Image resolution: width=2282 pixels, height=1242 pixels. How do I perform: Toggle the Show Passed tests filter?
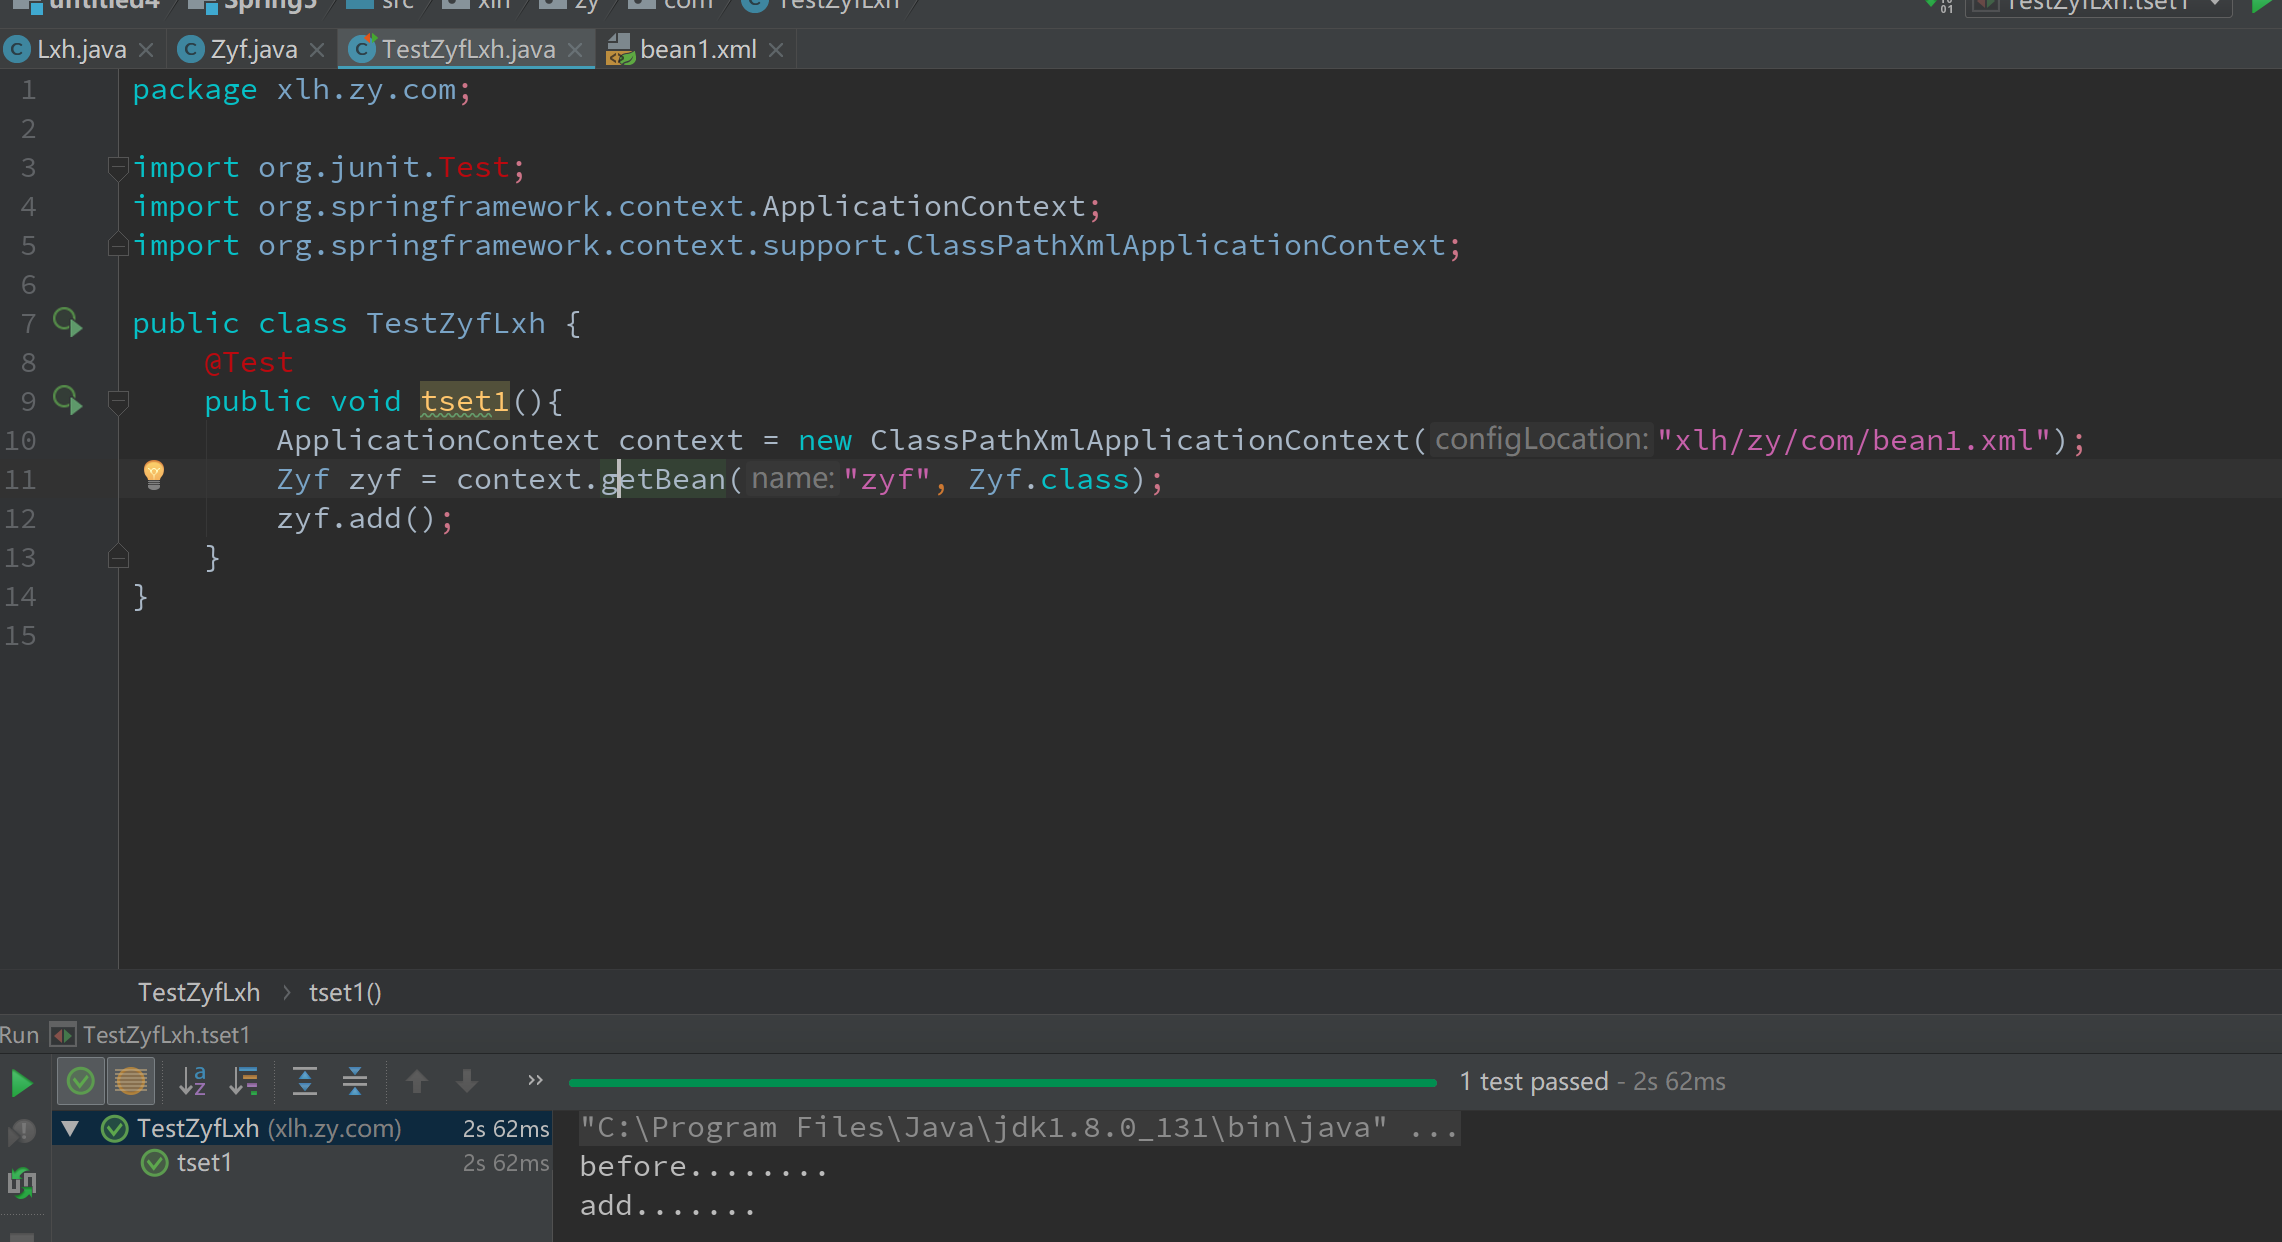coord(81,1081)
